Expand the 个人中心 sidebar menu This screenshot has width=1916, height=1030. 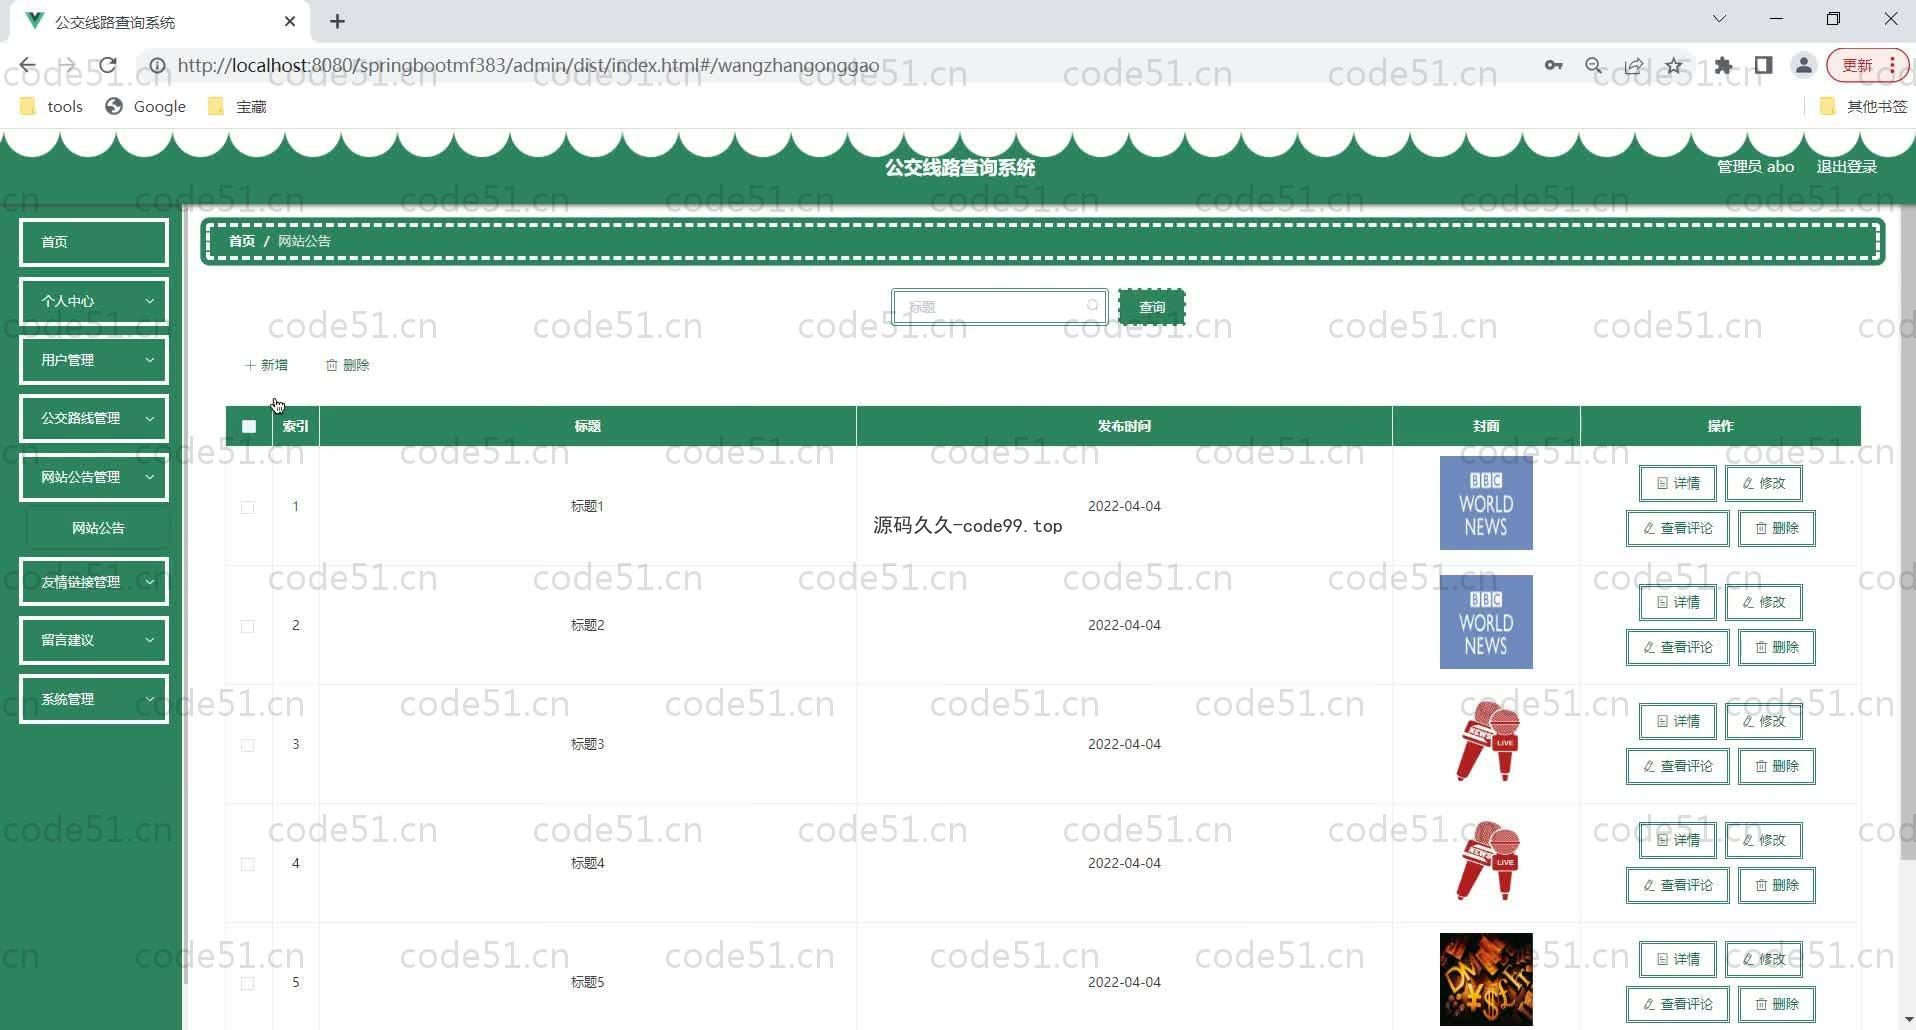(94, 301)
